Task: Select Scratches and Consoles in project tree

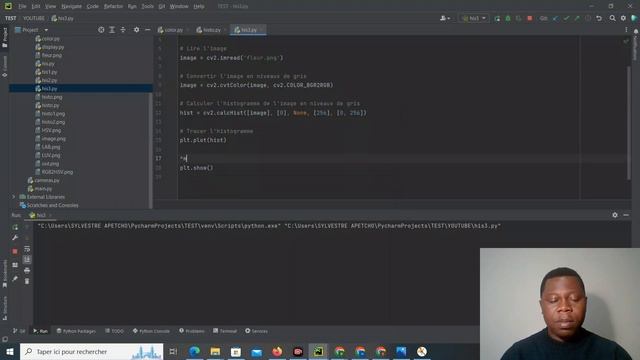Action: coord(49,205)
